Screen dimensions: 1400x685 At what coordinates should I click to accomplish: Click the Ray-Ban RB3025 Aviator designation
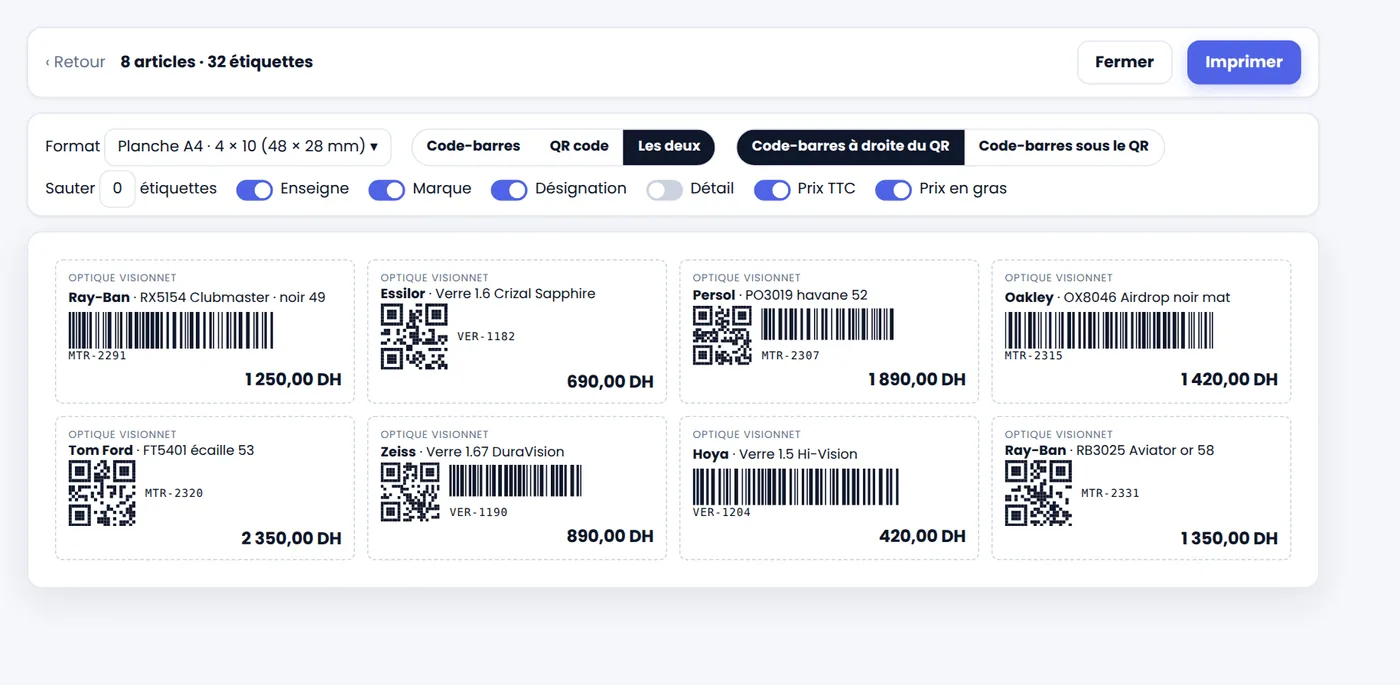point(1109,451)
